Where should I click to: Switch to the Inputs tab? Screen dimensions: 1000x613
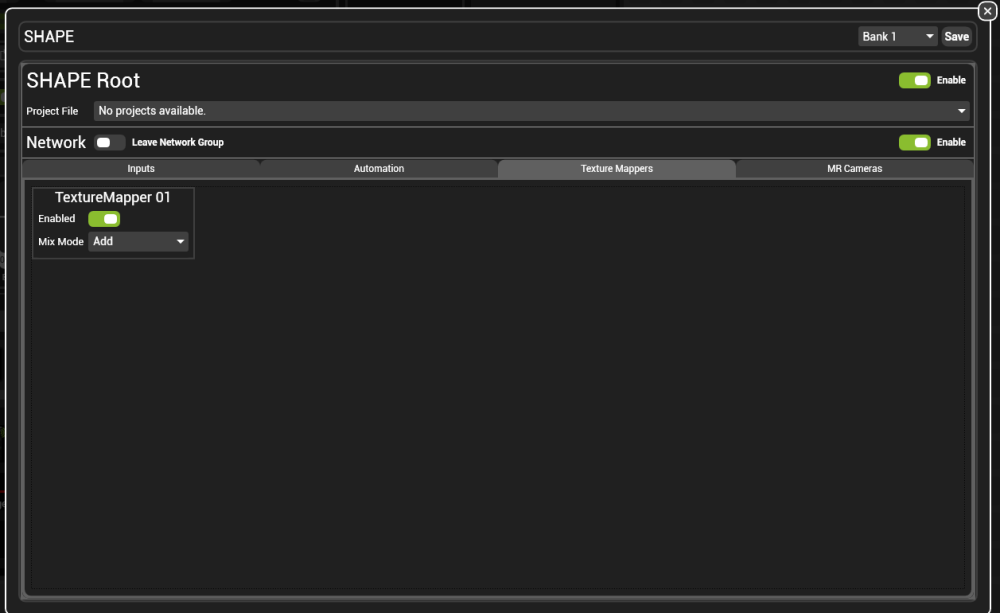(140, 168)
